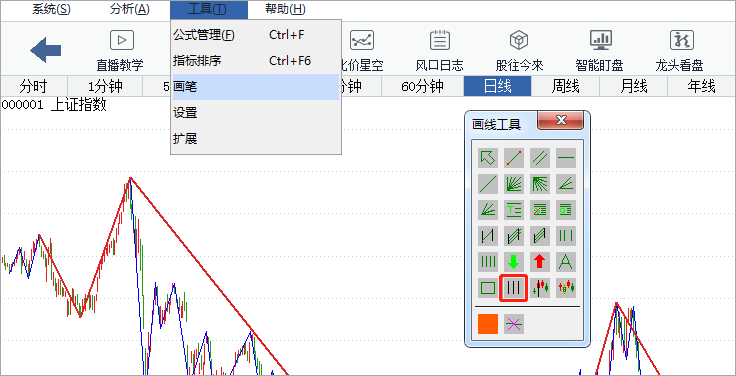Click the magenta cross delete-lines icon
Viewport: 736px width, 376px height.
click(x=514, y=324)
